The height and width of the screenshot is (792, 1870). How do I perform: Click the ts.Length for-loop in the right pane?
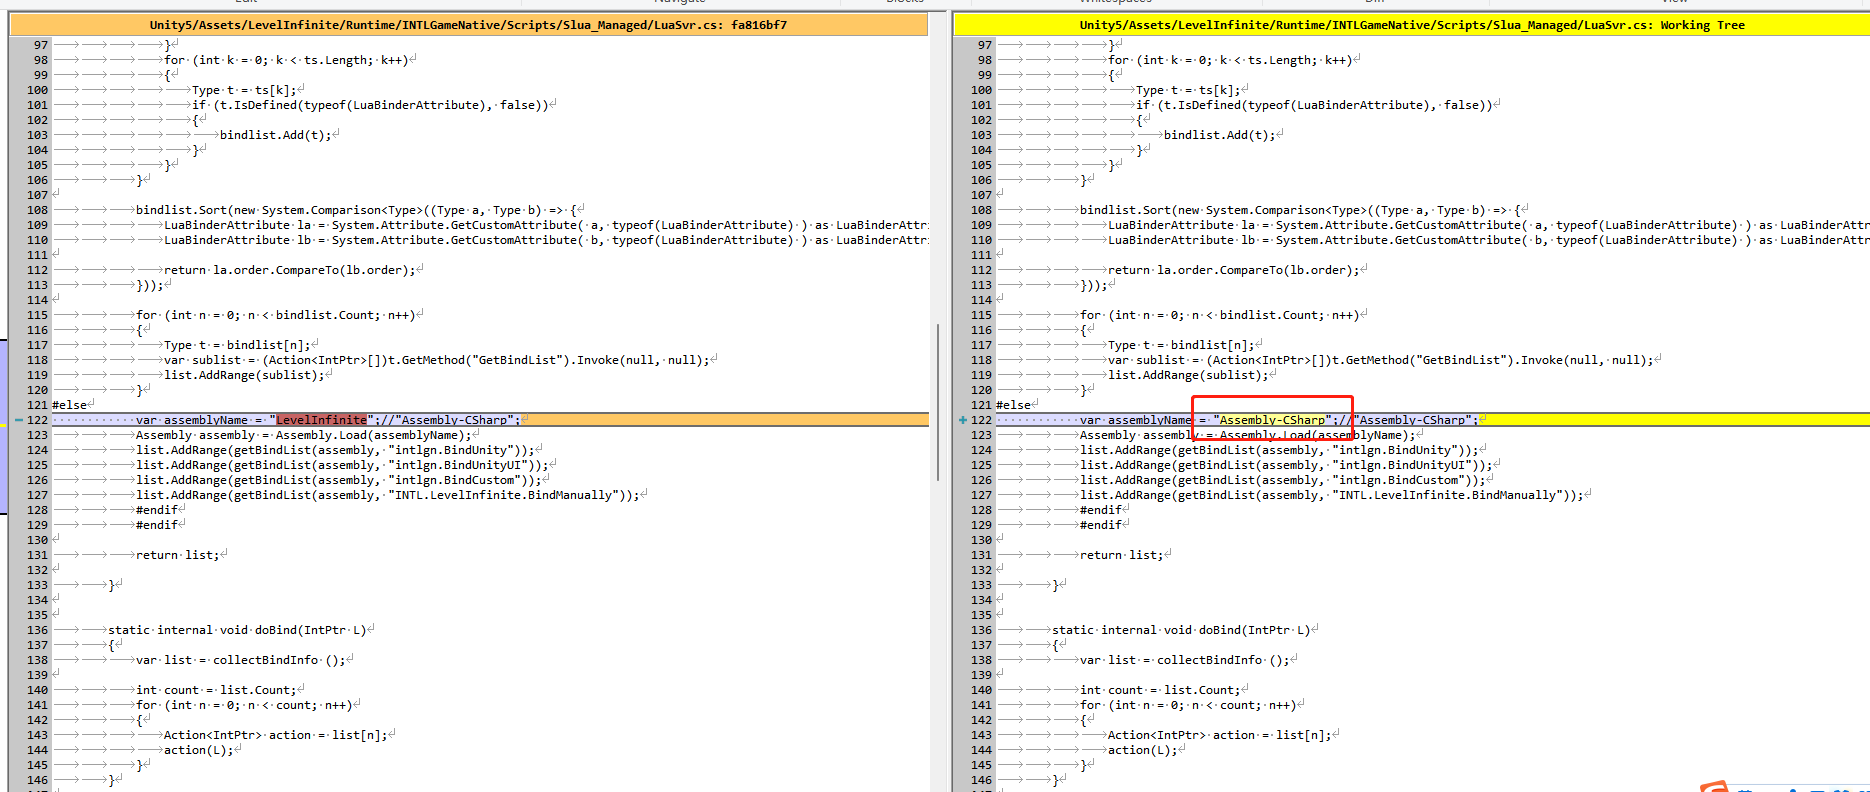pyautogui.click(x=1230, y=60)
